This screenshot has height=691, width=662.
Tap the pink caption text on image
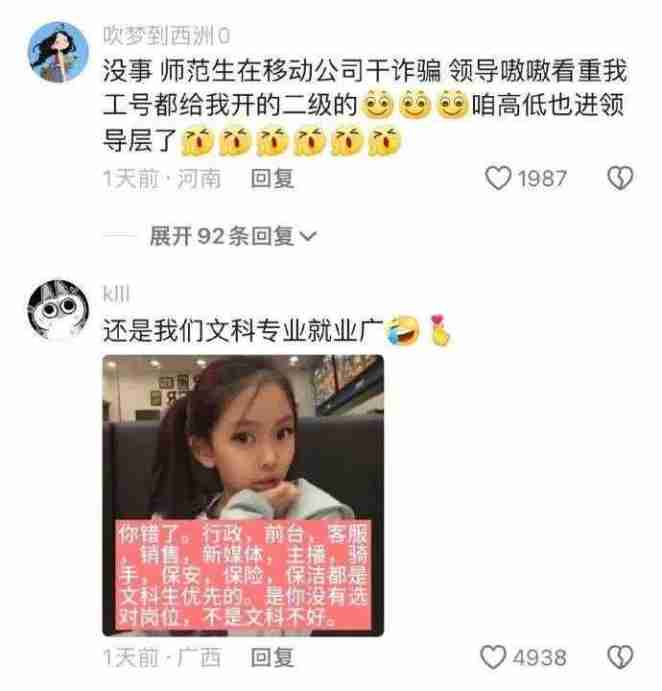pos(243,576)
